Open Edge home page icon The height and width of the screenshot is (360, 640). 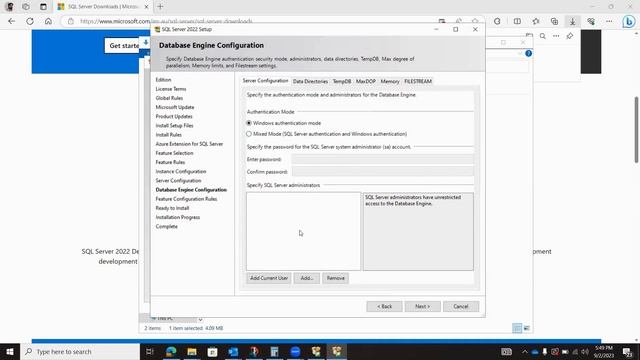pyautogui.click(x=48, y=21)
